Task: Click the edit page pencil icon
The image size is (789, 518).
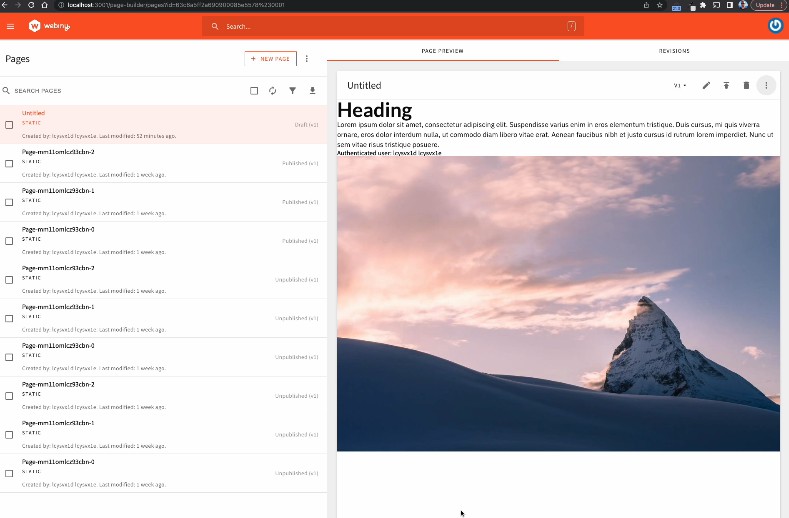Action: click(706, 86)
